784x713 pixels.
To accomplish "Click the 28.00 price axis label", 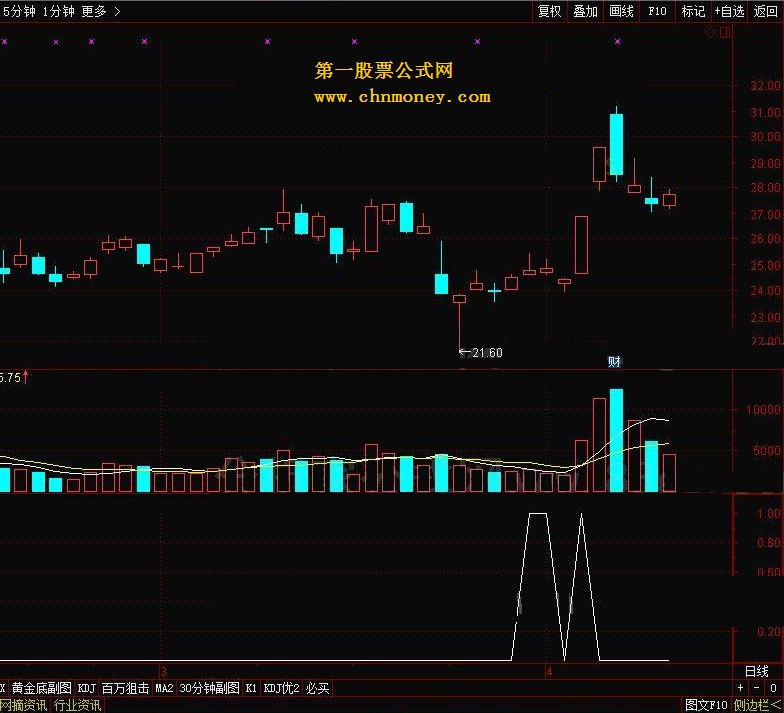I will click(765, 188).
